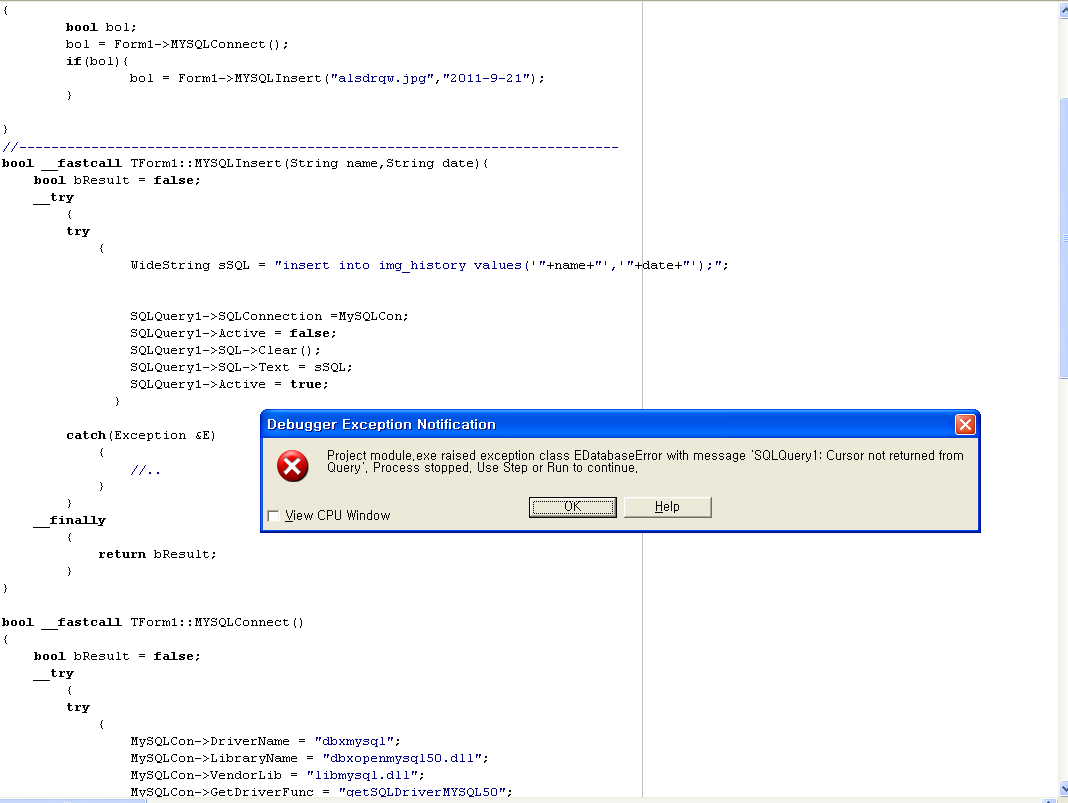Click the vertical scrollbar up arrow
Viewport: 1068px width, 803px height.
tap(1063, 10)
